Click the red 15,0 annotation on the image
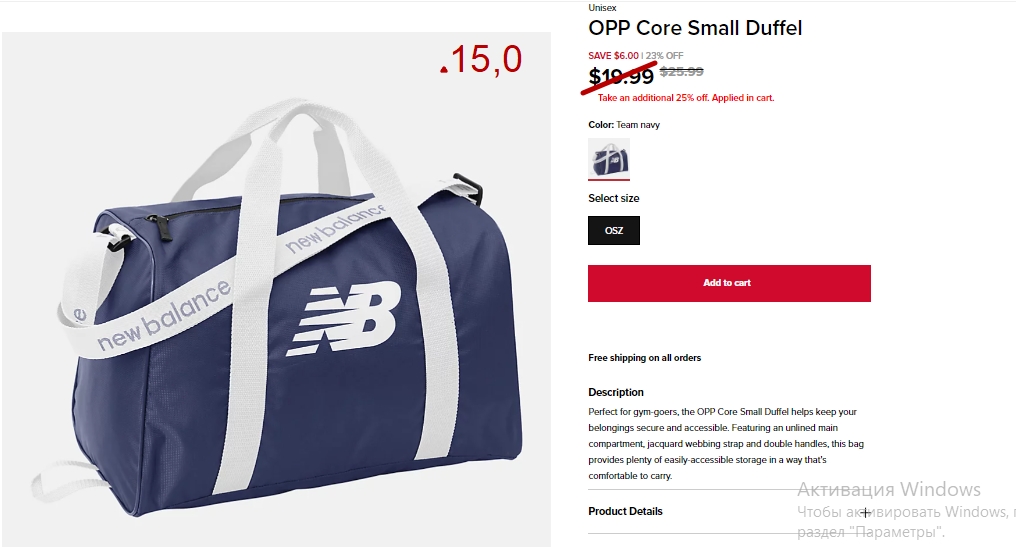 481,60
